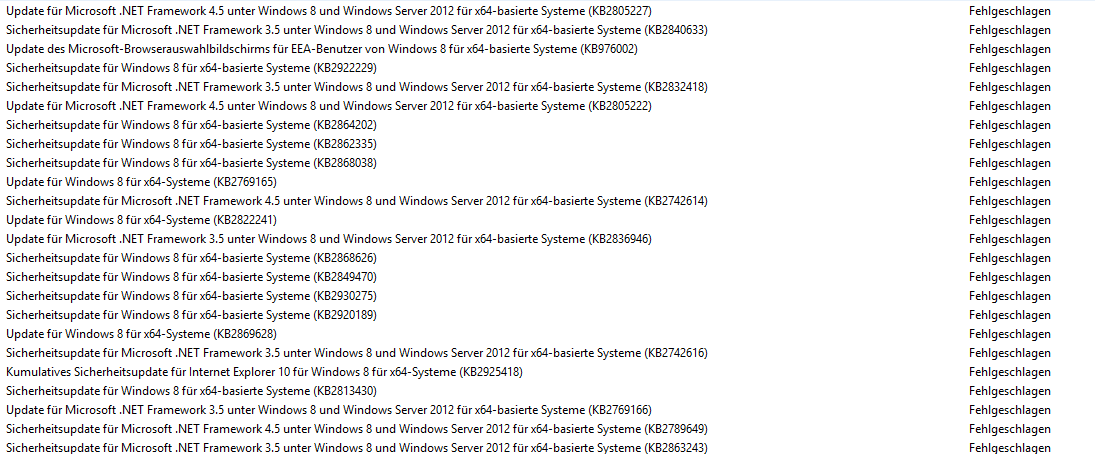Select .NET 3.5 update KB2769166
The image size is (1095, 454).
pyautogui.click(x=328, y=410)
